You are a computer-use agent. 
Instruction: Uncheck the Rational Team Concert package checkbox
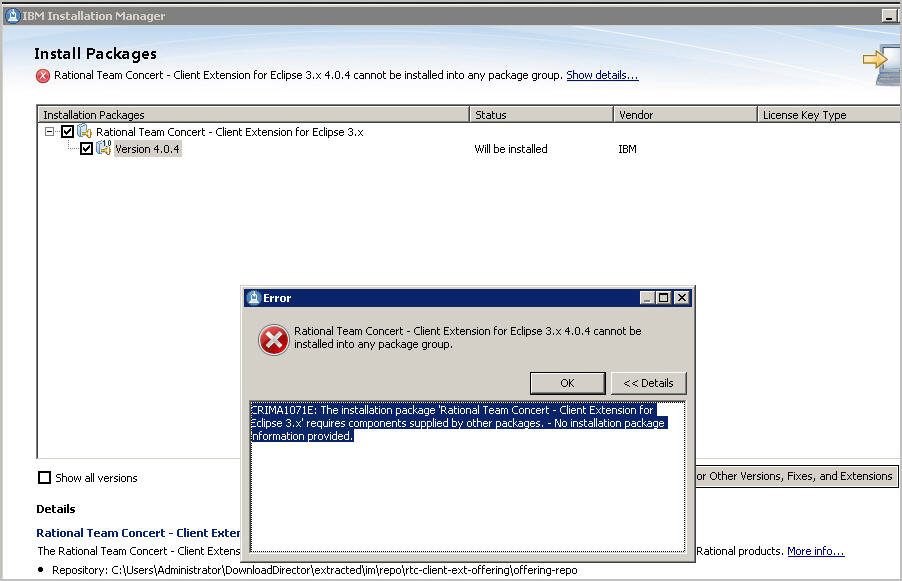[x=67, y=132]
